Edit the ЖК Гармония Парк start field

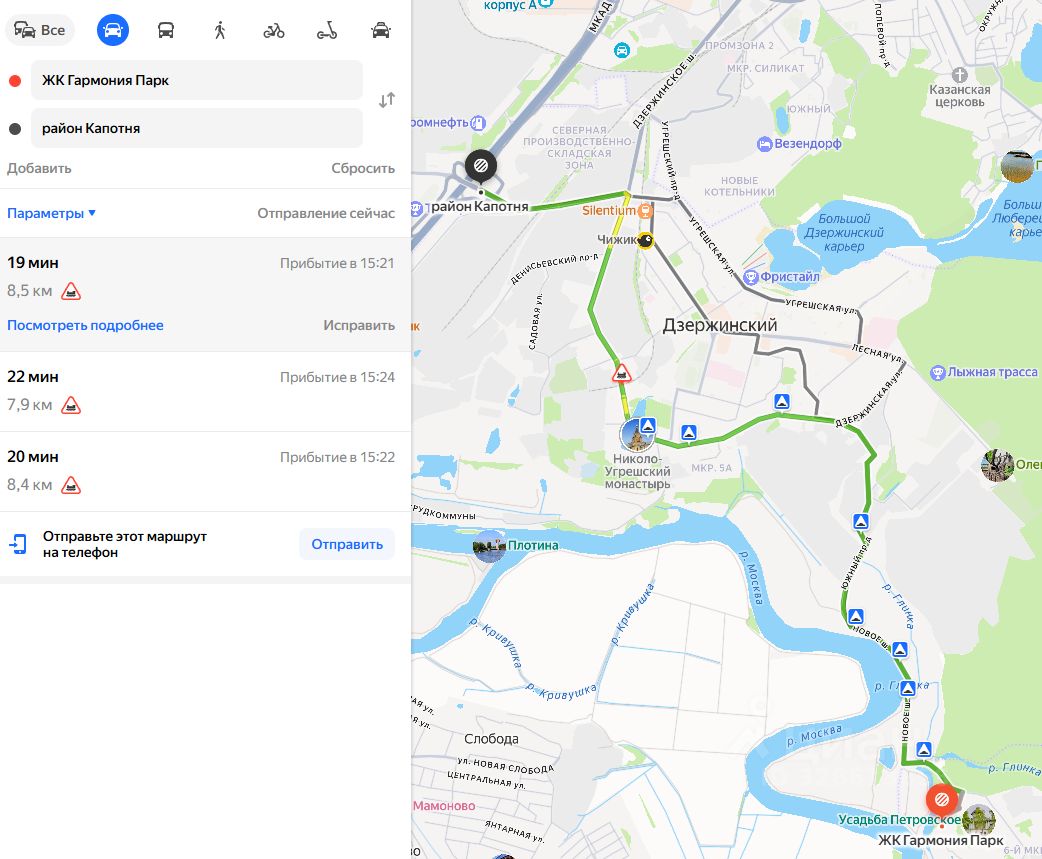coord(197,80)
